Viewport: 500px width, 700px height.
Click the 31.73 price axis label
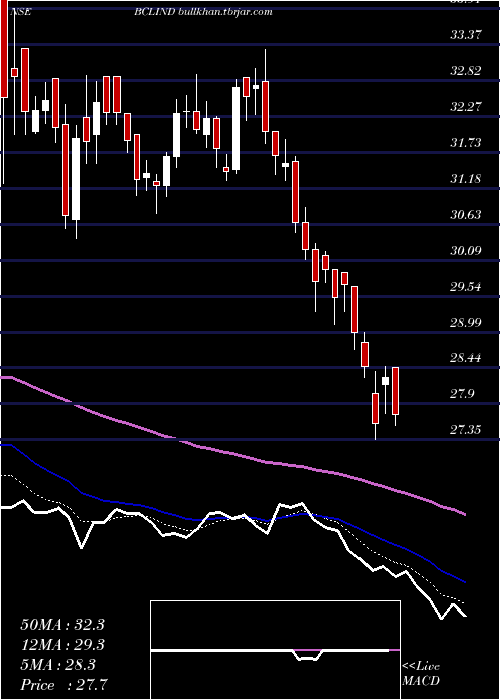click(x=466, y=142)
